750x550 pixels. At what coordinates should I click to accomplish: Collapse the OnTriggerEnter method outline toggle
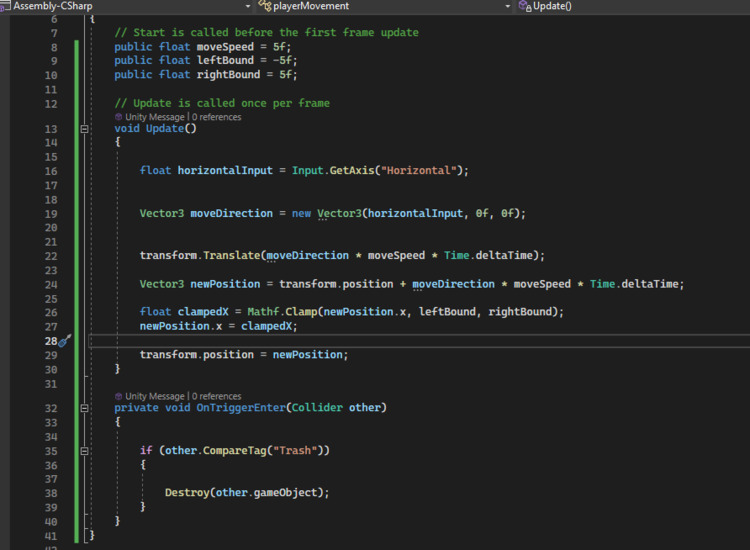[x=84, y=408]
